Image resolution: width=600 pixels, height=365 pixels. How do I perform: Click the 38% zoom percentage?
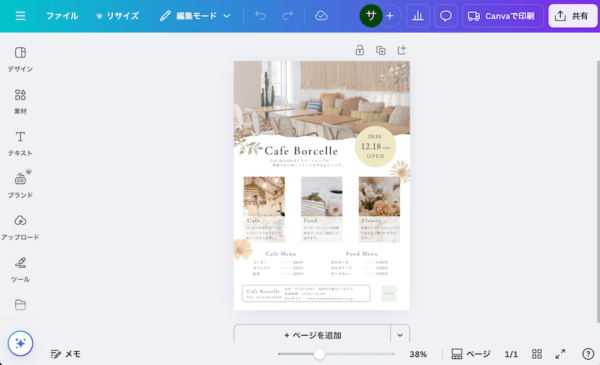tap(418, 354)
